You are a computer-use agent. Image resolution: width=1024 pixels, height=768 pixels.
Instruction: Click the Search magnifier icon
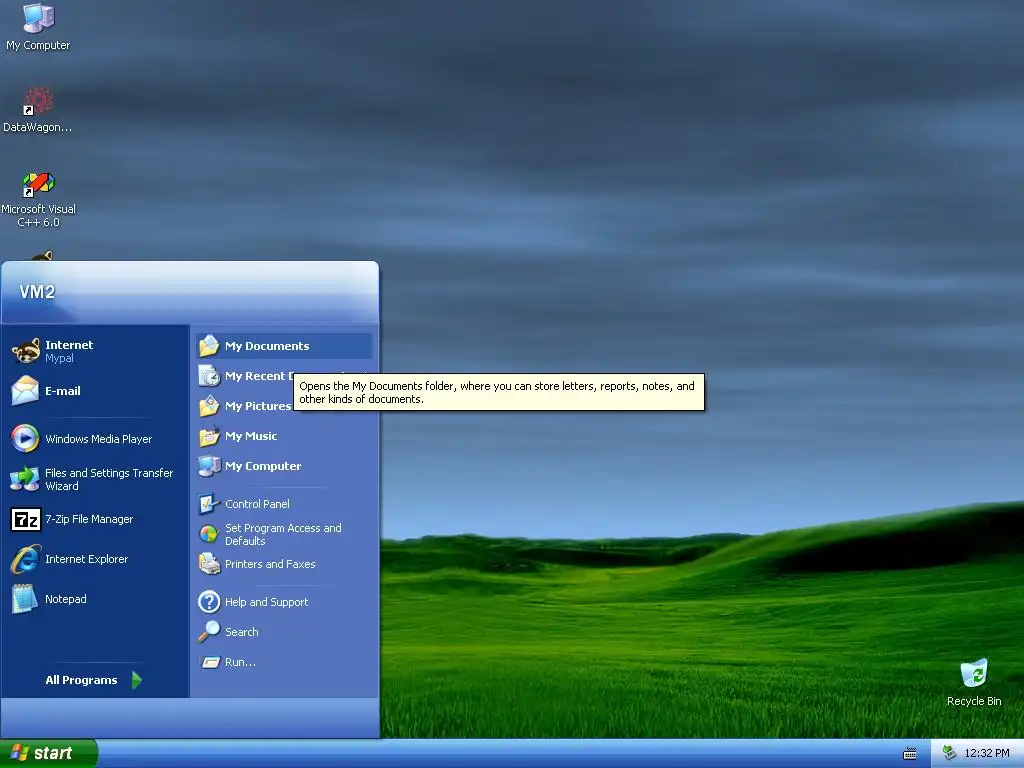coord(209,632)
